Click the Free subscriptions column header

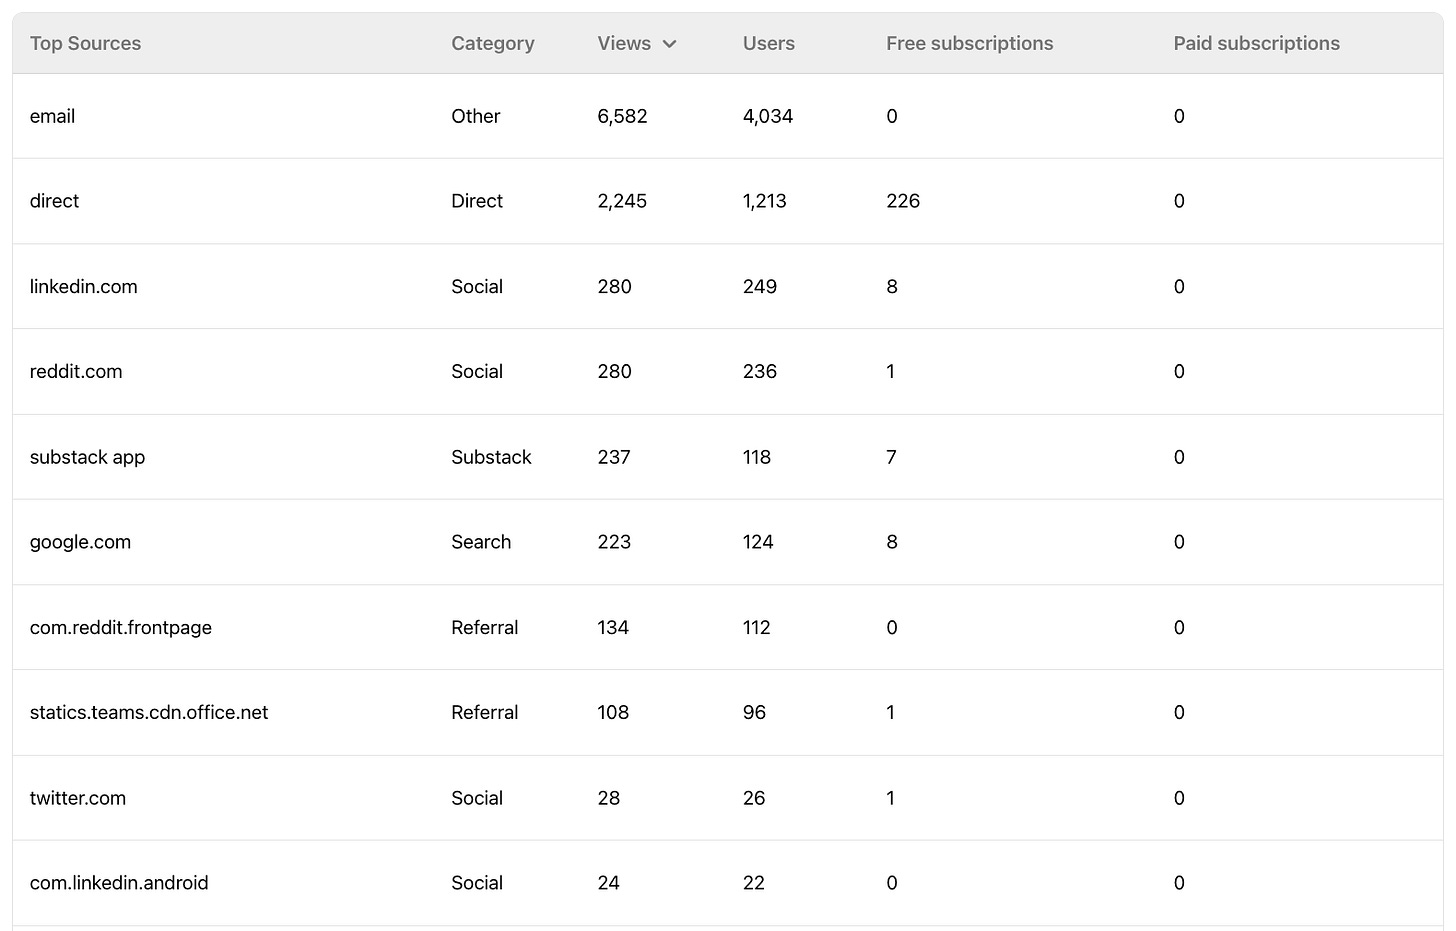[970, 43]
